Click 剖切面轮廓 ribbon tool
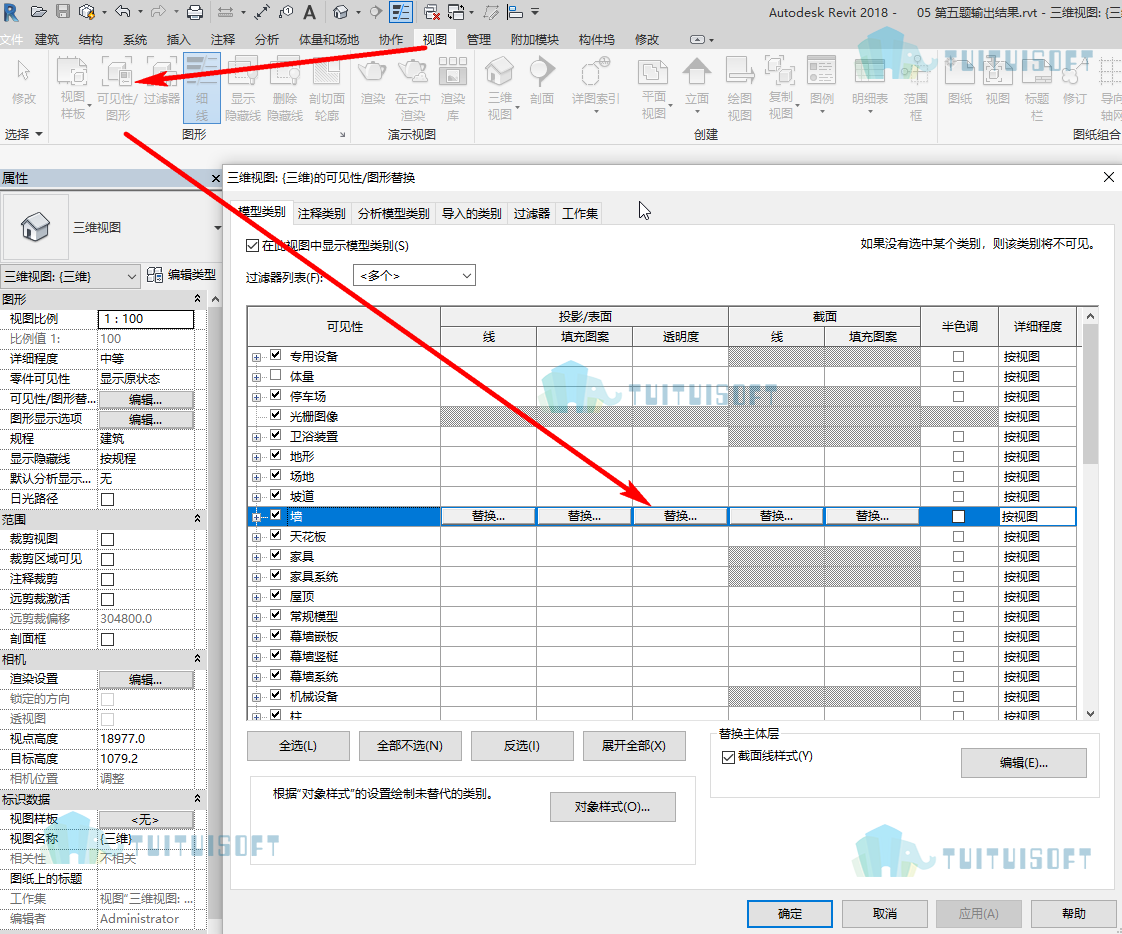The height and width of the screenshot is (934, 1122). 327,87
